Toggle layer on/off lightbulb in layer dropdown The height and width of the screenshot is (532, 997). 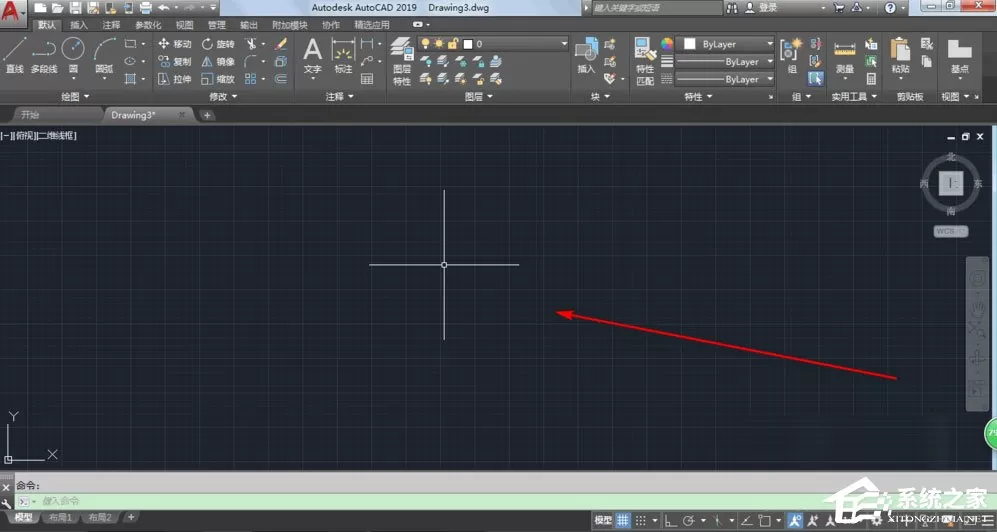425,44
